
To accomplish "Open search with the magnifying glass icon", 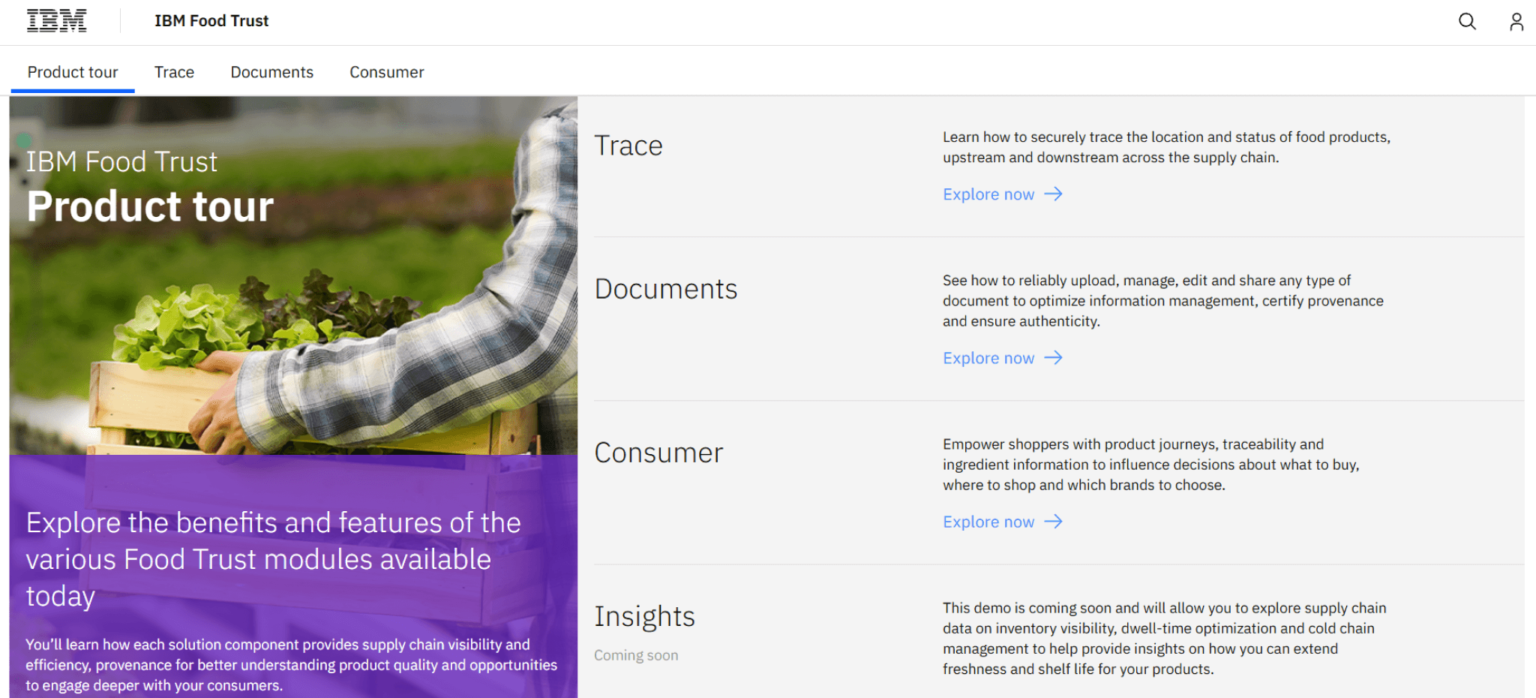I will [1467, 22].
